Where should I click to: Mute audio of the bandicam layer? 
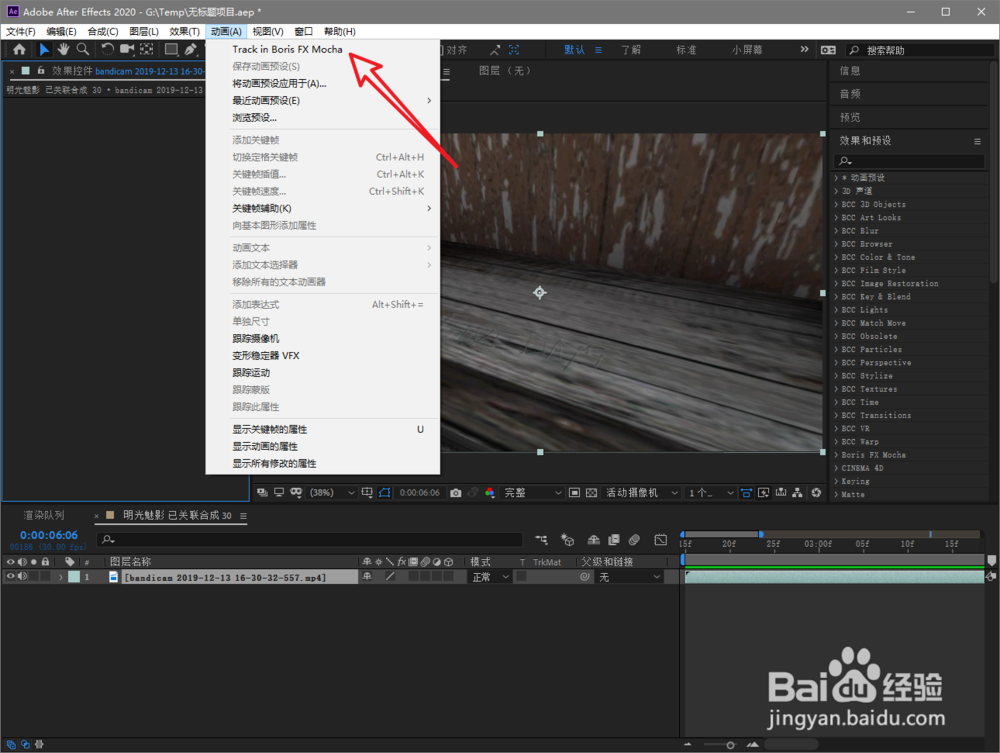tap(22, 576)
